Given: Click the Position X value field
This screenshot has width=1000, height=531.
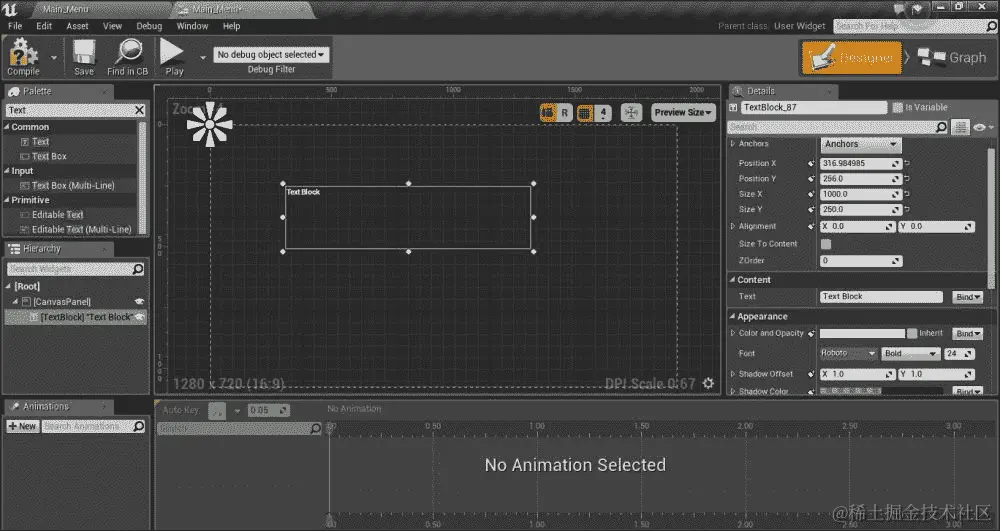Looking at the screenshot, I should [860, 163].
